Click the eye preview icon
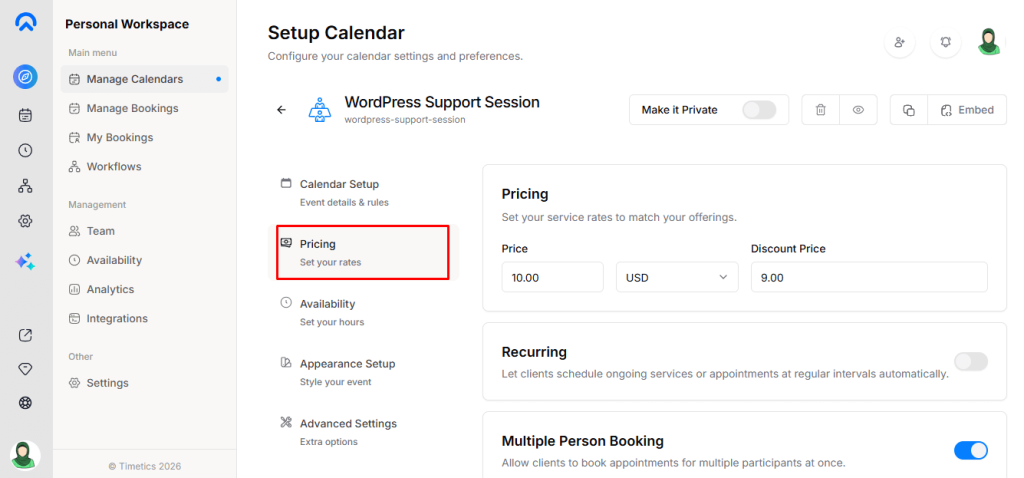Image resolution: width=1024 pixels, height=478 pixels. pyautogui.click(x=858, y=110)
